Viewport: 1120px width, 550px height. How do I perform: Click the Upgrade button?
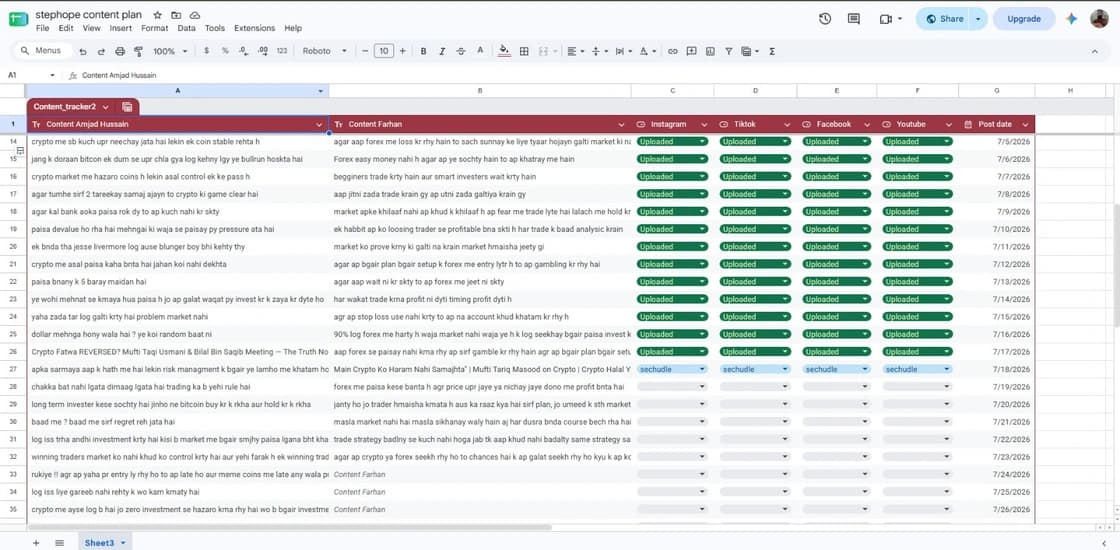[1024, 19]
